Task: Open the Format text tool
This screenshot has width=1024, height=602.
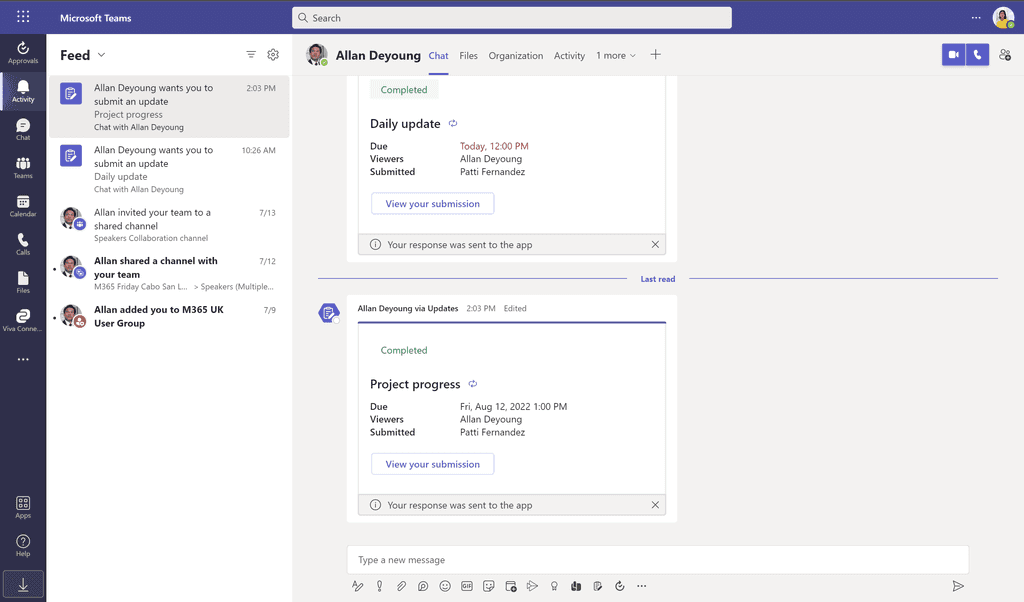Action: [357, 586]
